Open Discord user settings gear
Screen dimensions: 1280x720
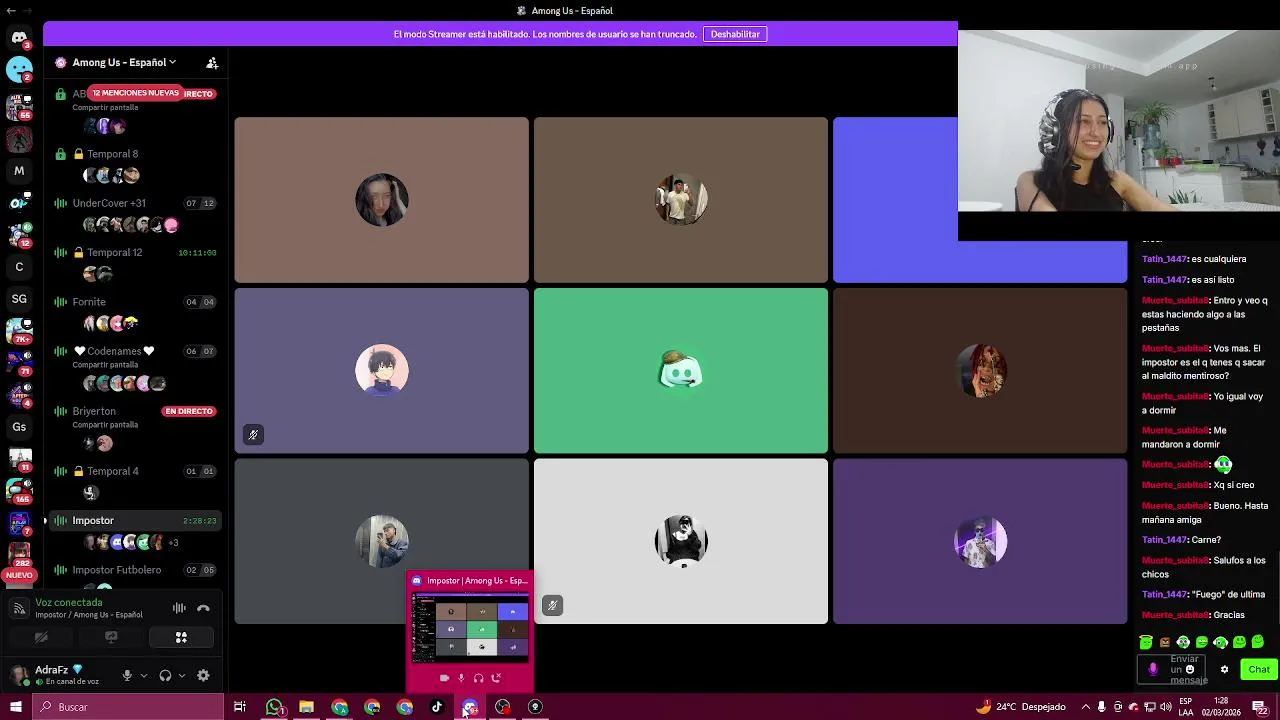pos(203,675)
